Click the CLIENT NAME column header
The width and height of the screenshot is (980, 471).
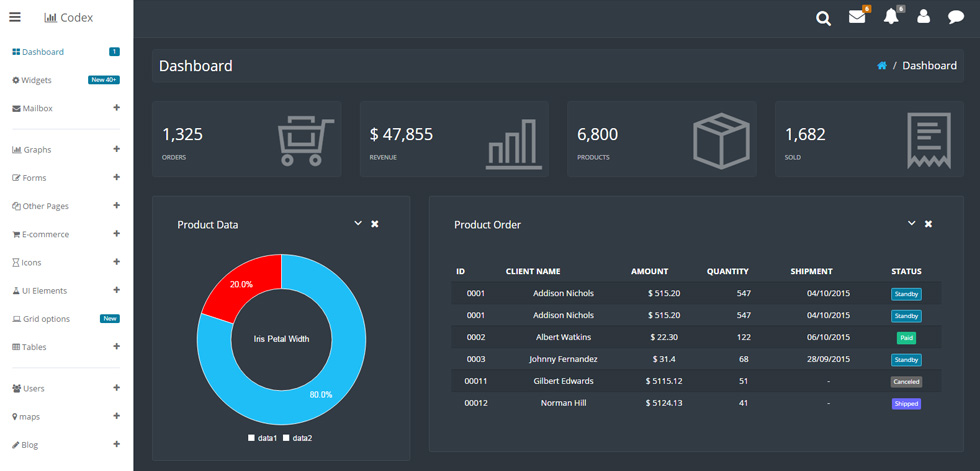[533, 271]
